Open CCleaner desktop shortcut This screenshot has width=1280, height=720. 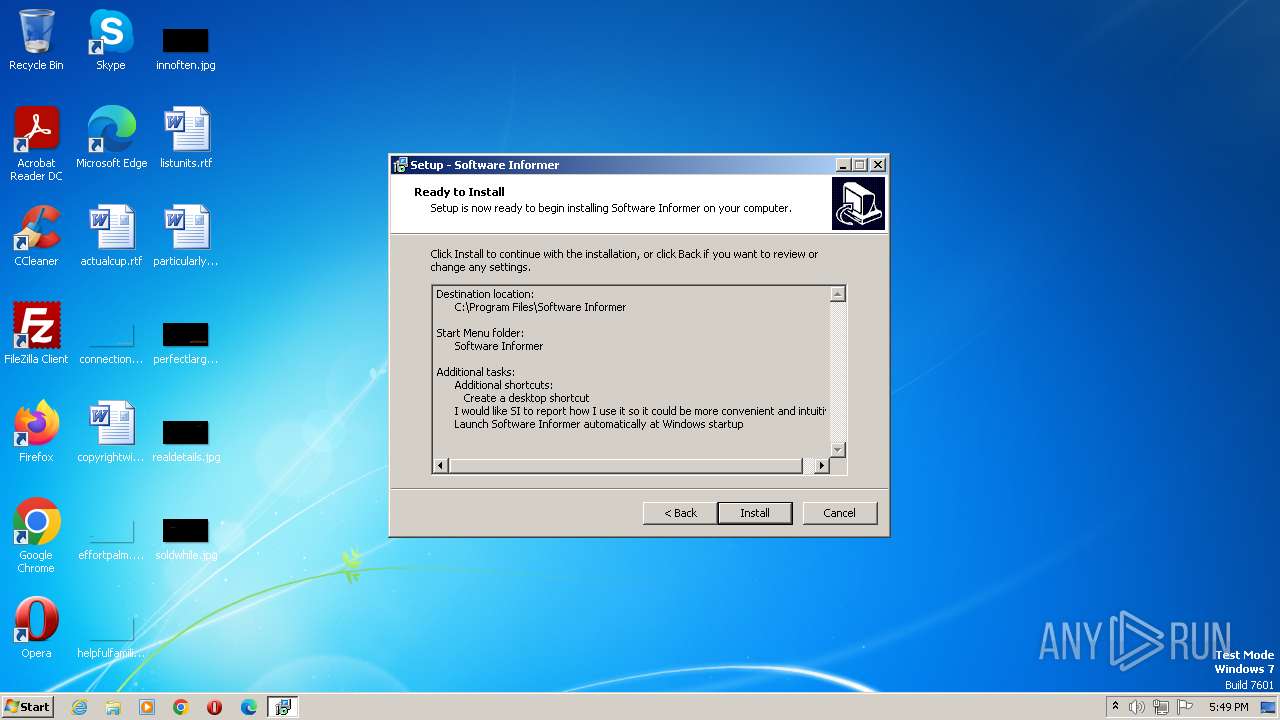coord(36,235)
